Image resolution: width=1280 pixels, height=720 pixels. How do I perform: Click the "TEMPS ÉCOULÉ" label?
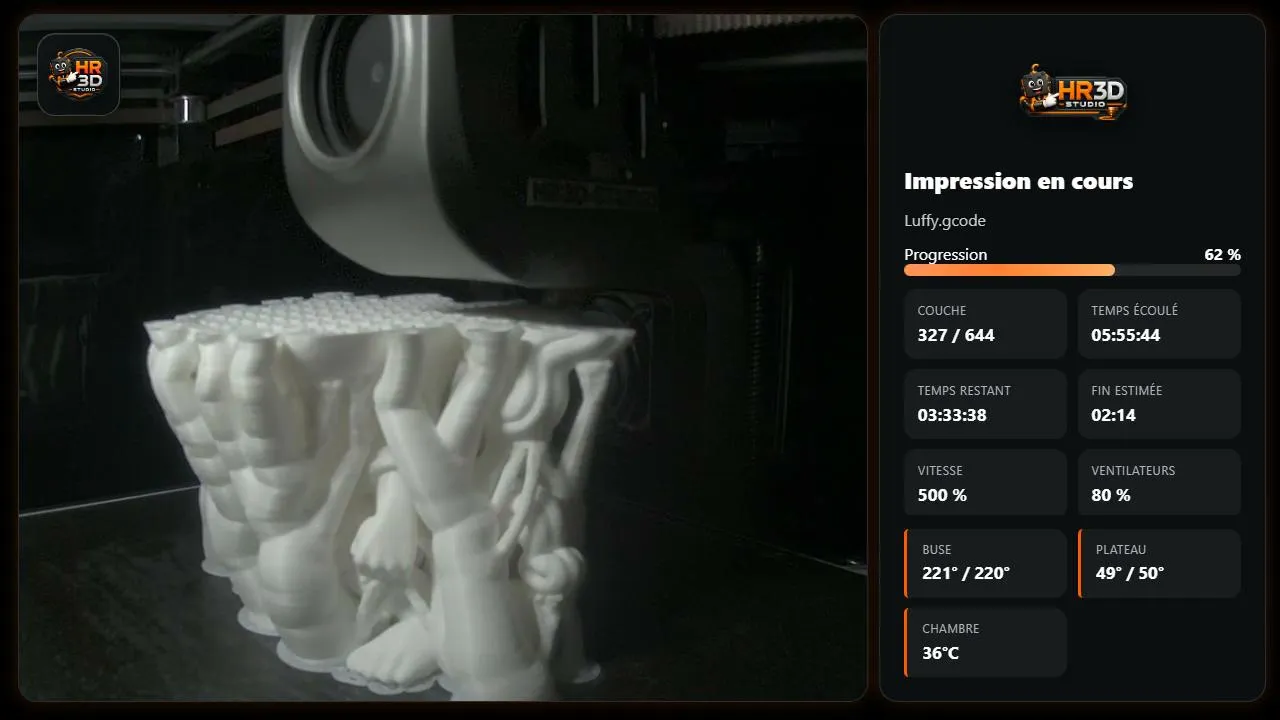(x=1134, y=311)
